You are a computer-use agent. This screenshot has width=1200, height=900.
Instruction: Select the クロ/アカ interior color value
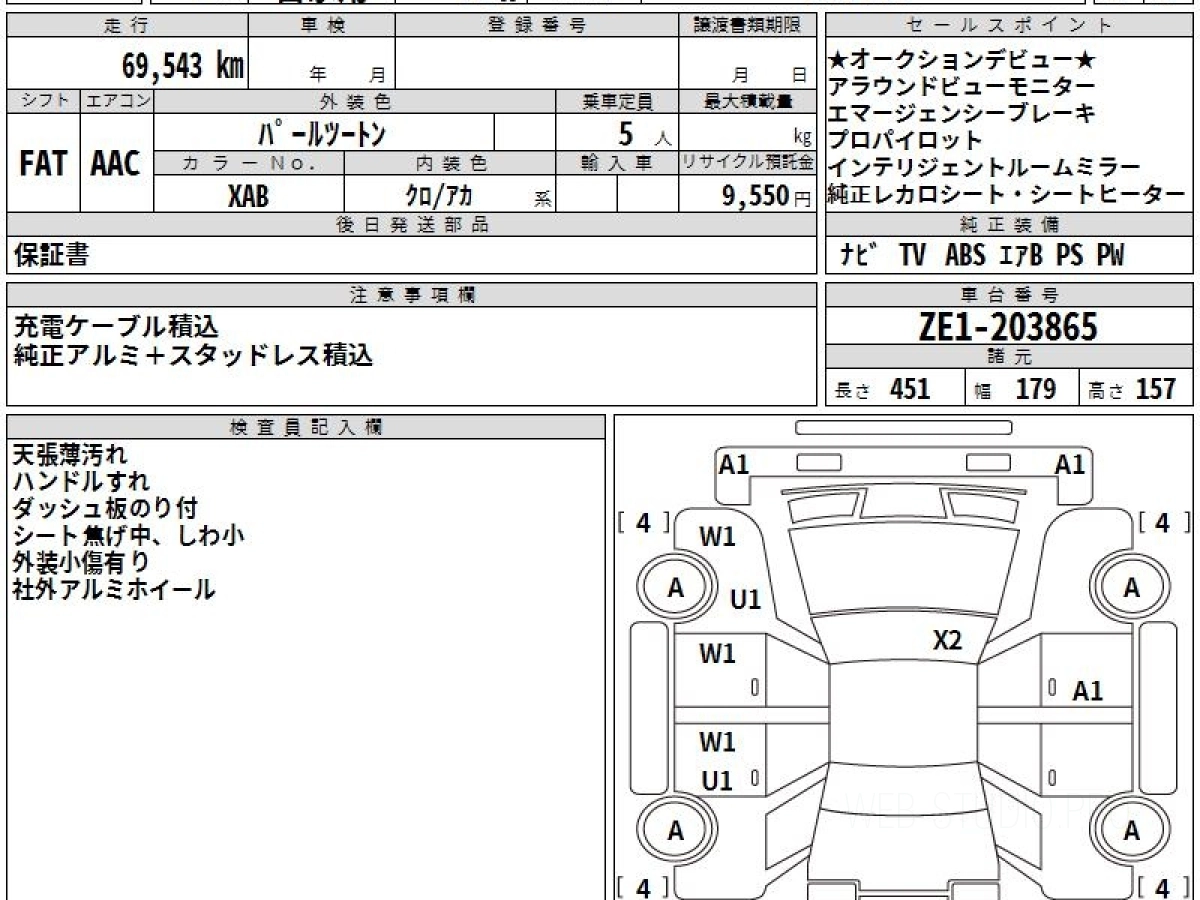438,195
